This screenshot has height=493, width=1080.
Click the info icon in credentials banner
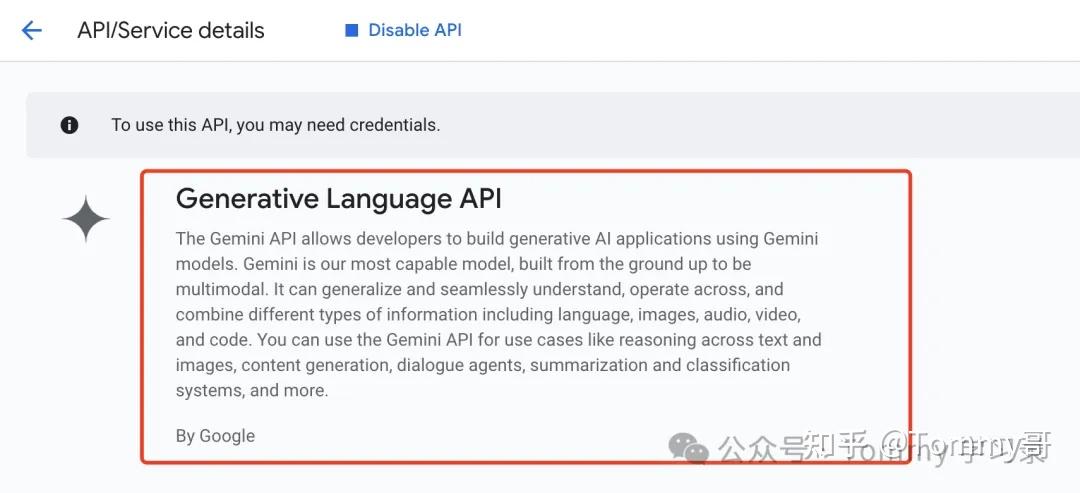69,125
